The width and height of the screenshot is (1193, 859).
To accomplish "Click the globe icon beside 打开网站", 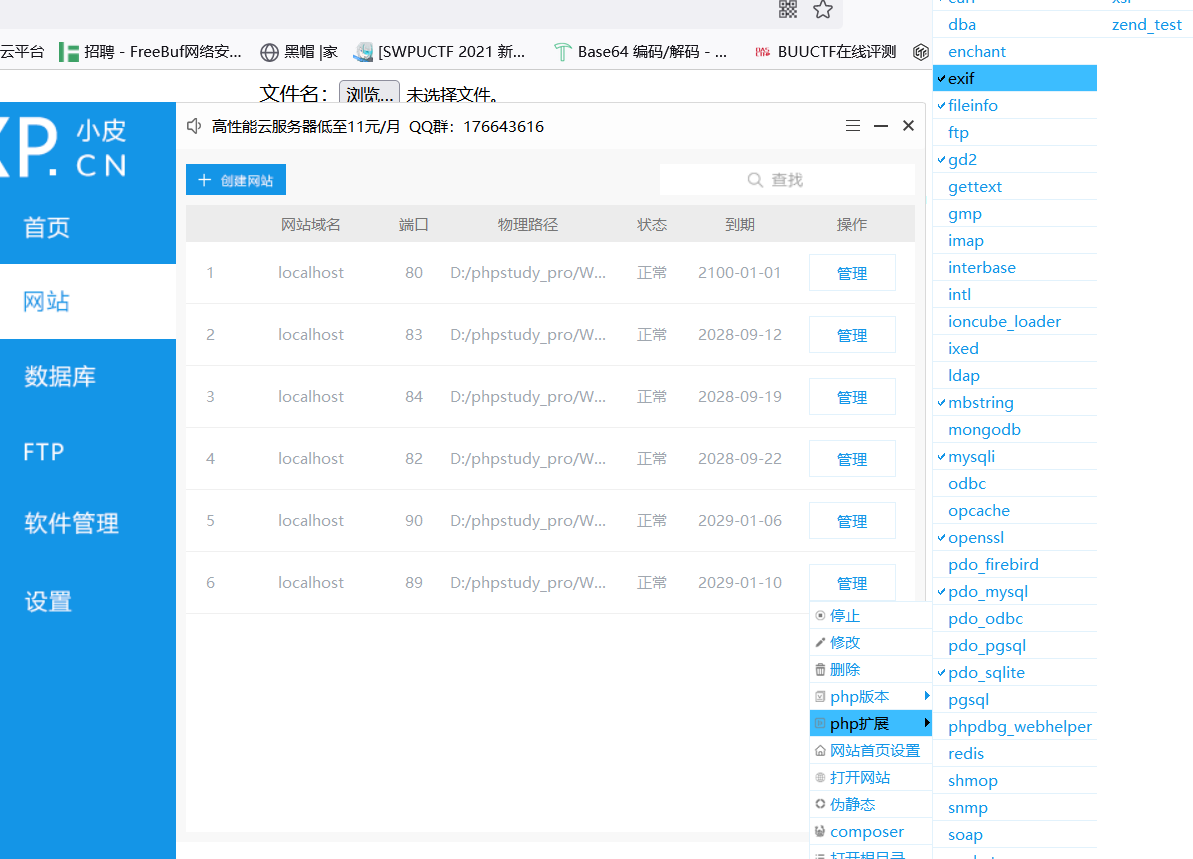I will pos(820,778).
